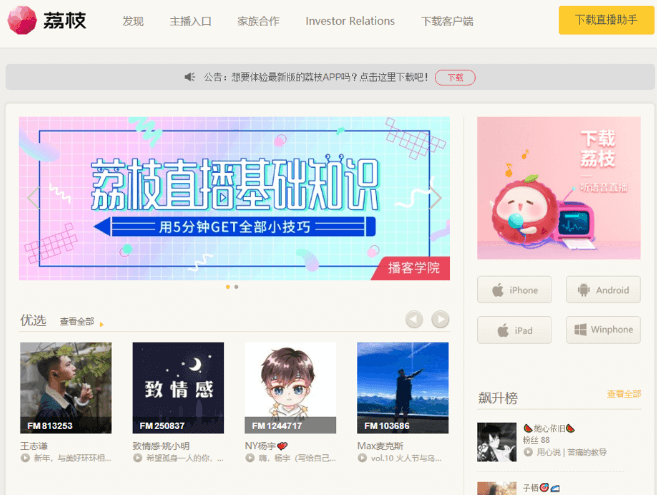Image resolution: width=657 pixels, height=495 pixels.
Task: Open the 下载荔枝 promo image
Action: click(559, 188)
